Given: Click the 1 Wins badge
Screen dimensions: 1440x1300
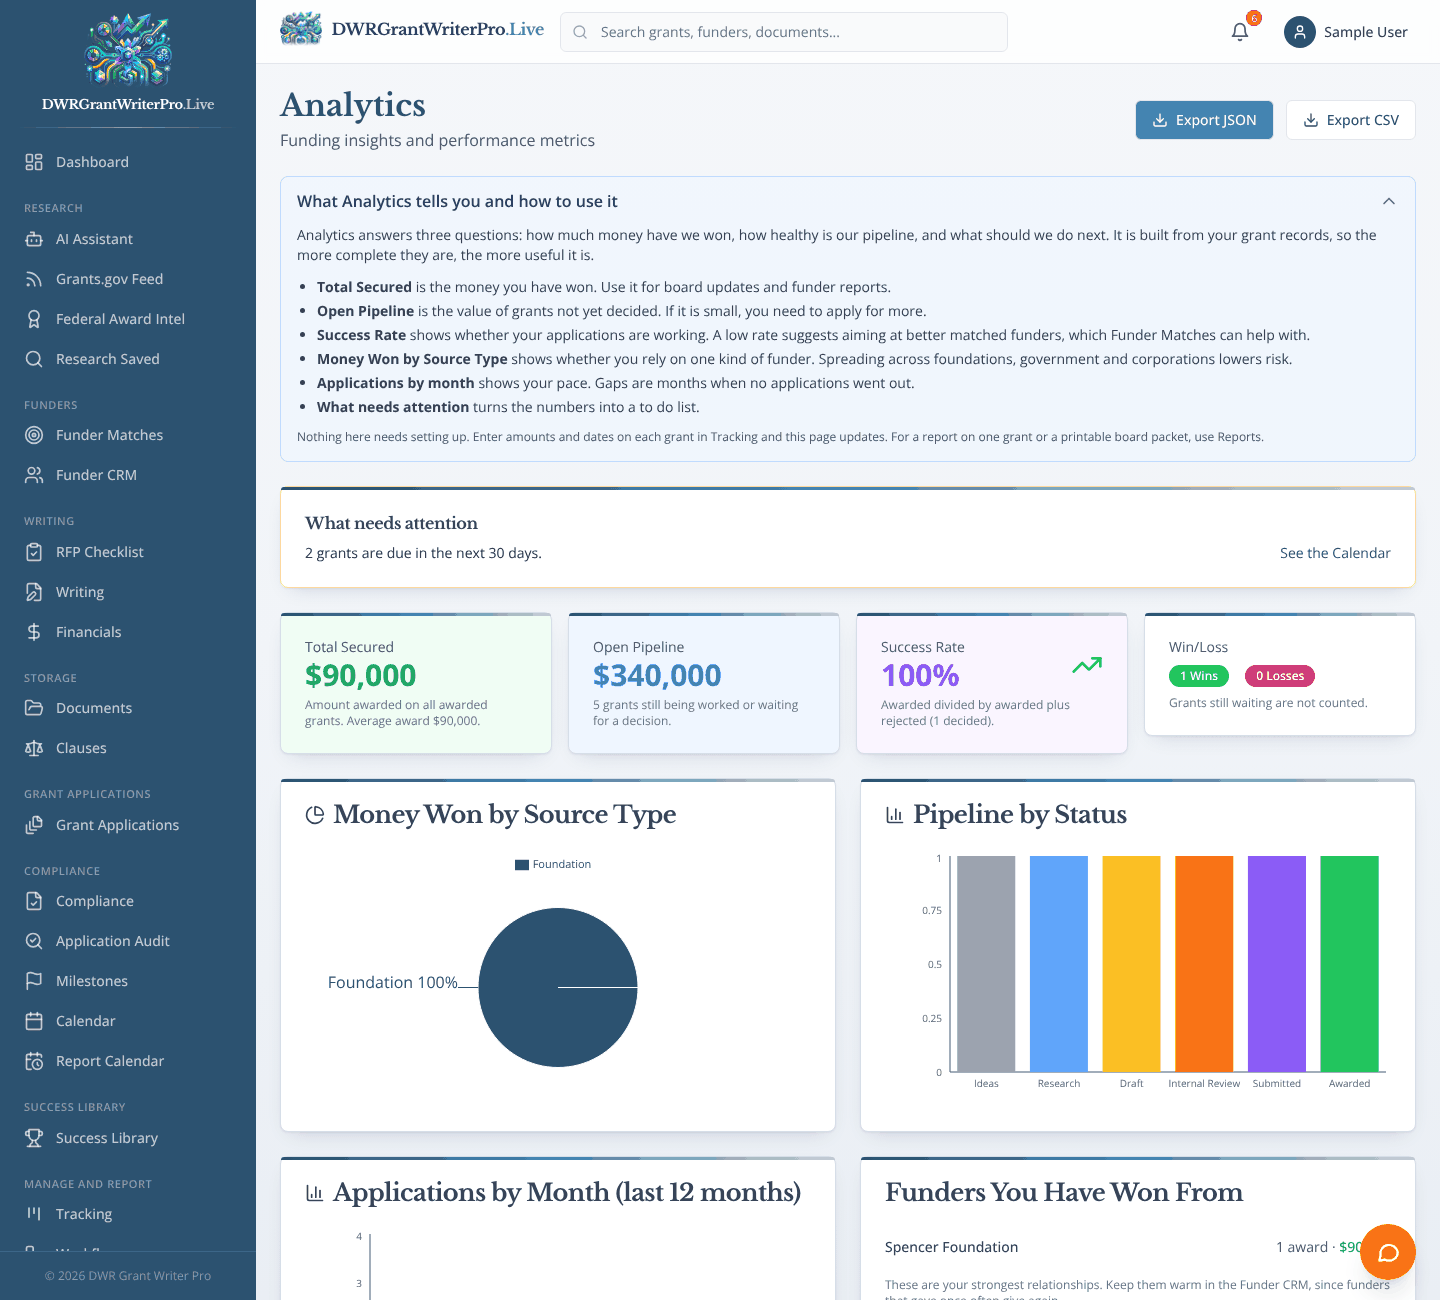Looking at the screenshot, I should [x=1199, y=676].
